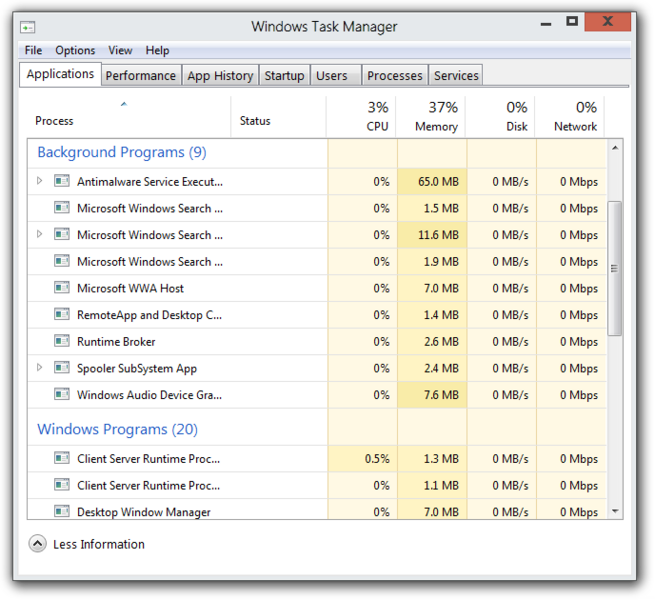Click the RemoteApp and Desktop Connections icon
This screenshot has height=600, width=655.
click(x=62, y=315)
